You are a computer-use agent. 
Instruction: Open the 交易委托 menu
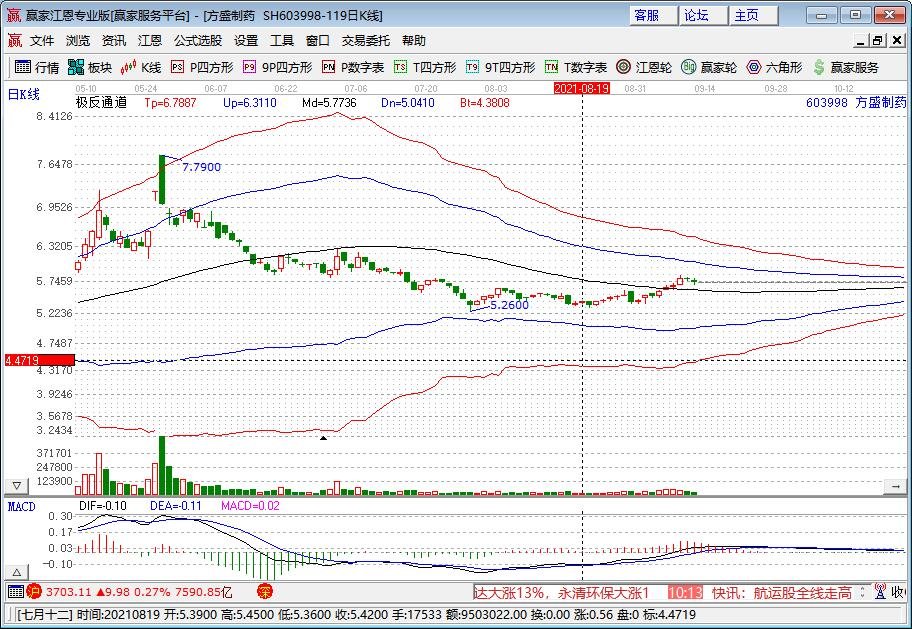366,41
